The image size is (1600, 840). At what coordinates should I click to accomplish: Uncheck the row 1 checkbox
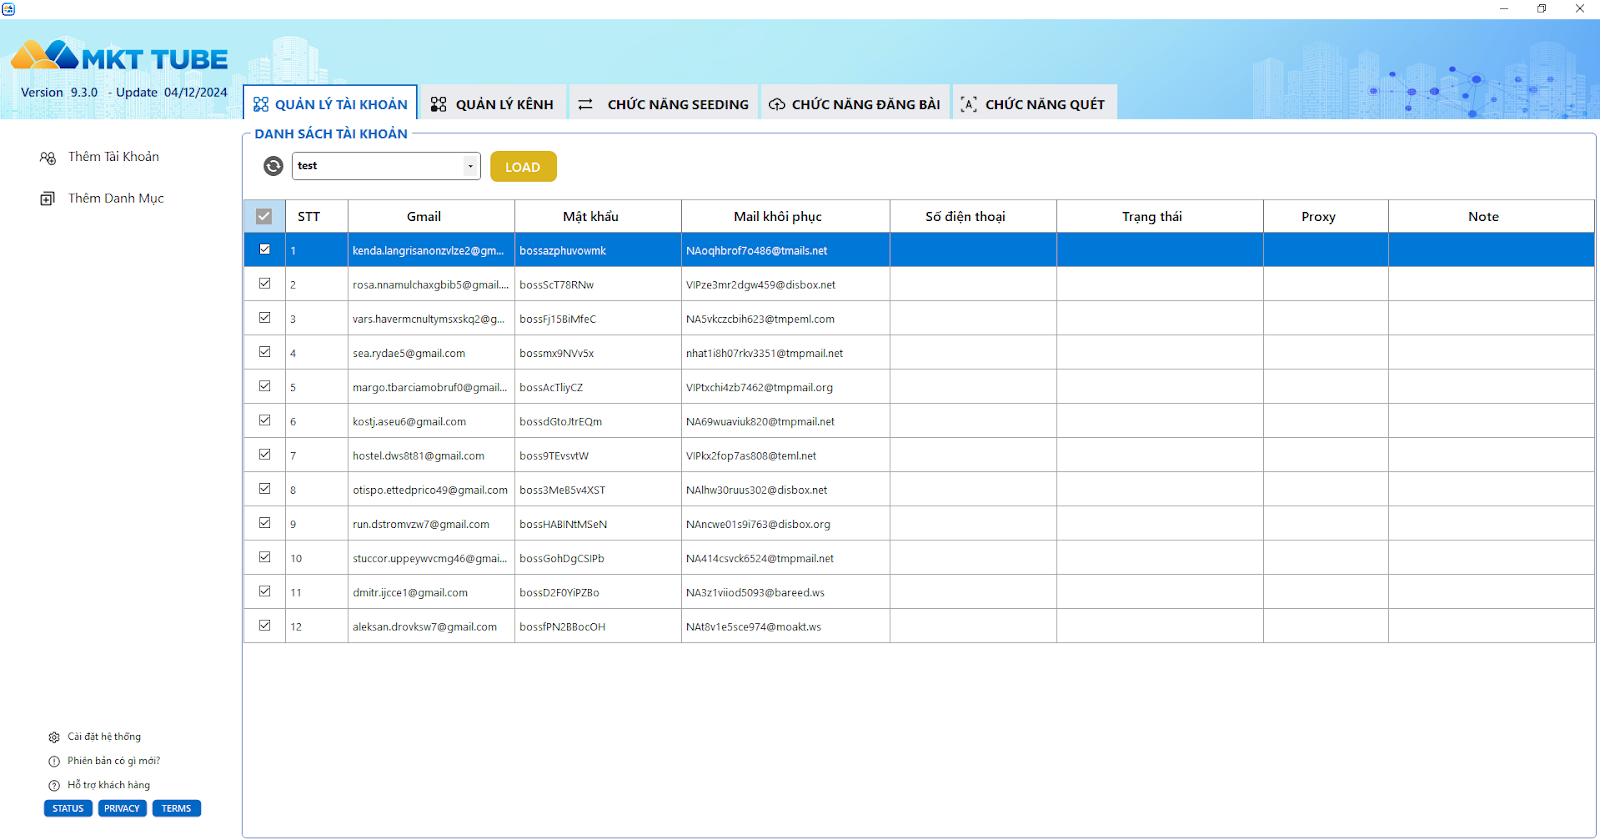coord(265,249)
